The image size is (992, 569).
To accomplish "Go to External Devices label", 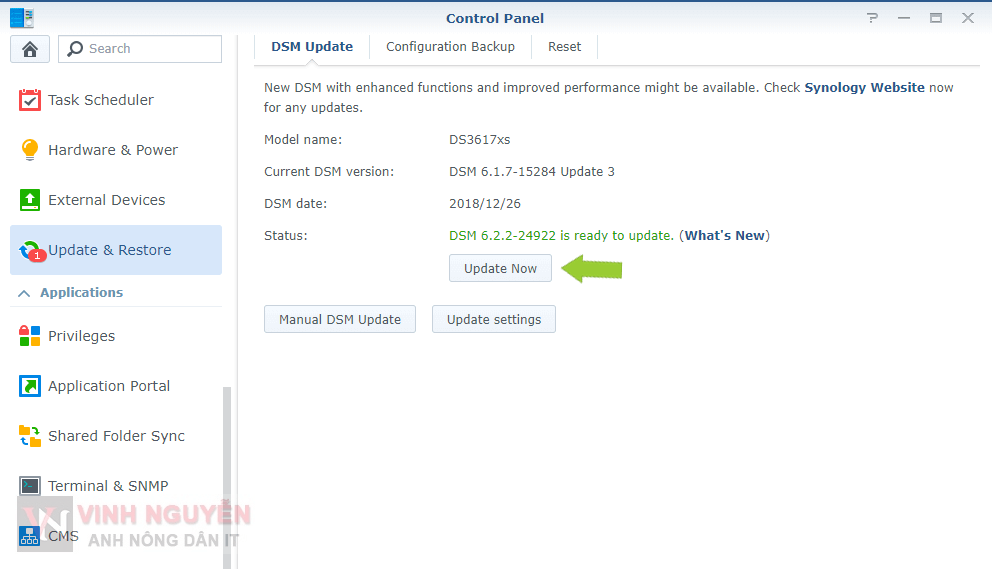I will point(106,200).
